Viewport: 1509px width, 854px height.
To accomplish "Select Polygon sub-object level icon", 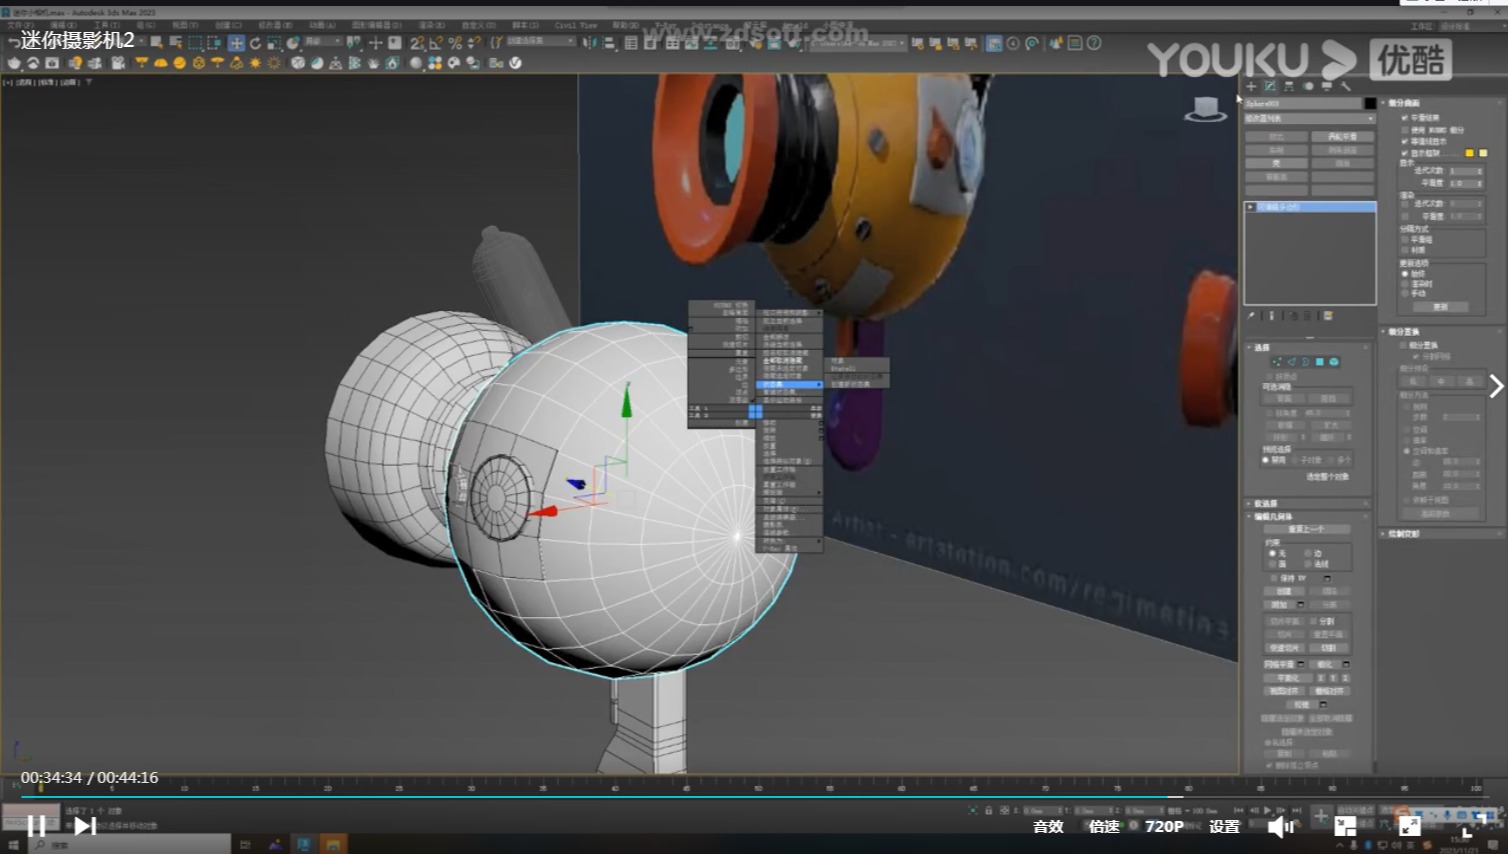I will click(1320, 362).
